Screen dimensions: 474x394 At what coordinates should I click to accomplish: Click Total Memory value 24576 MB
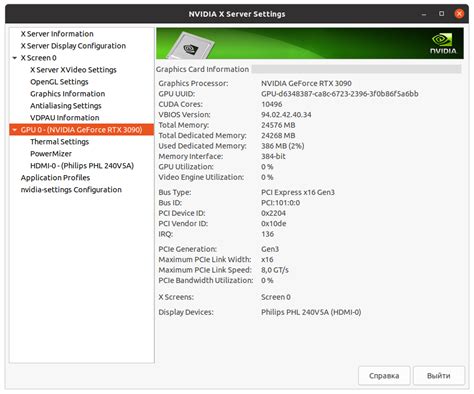[278, 125]
